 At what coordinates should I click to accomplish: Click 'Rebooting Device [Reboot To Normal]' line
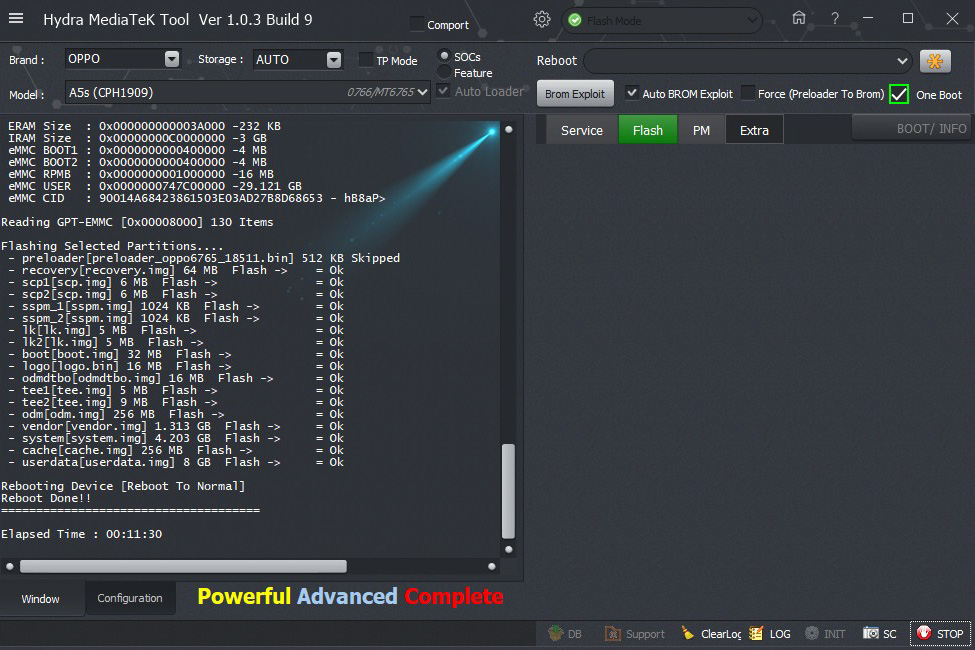123,486
